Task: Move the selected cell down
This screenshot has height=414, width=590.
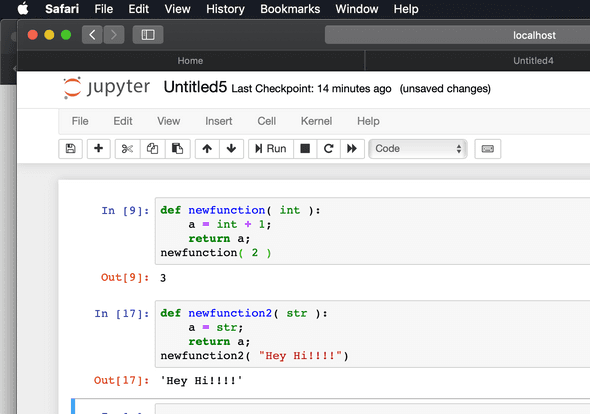Action: click(x=231, y=149)
